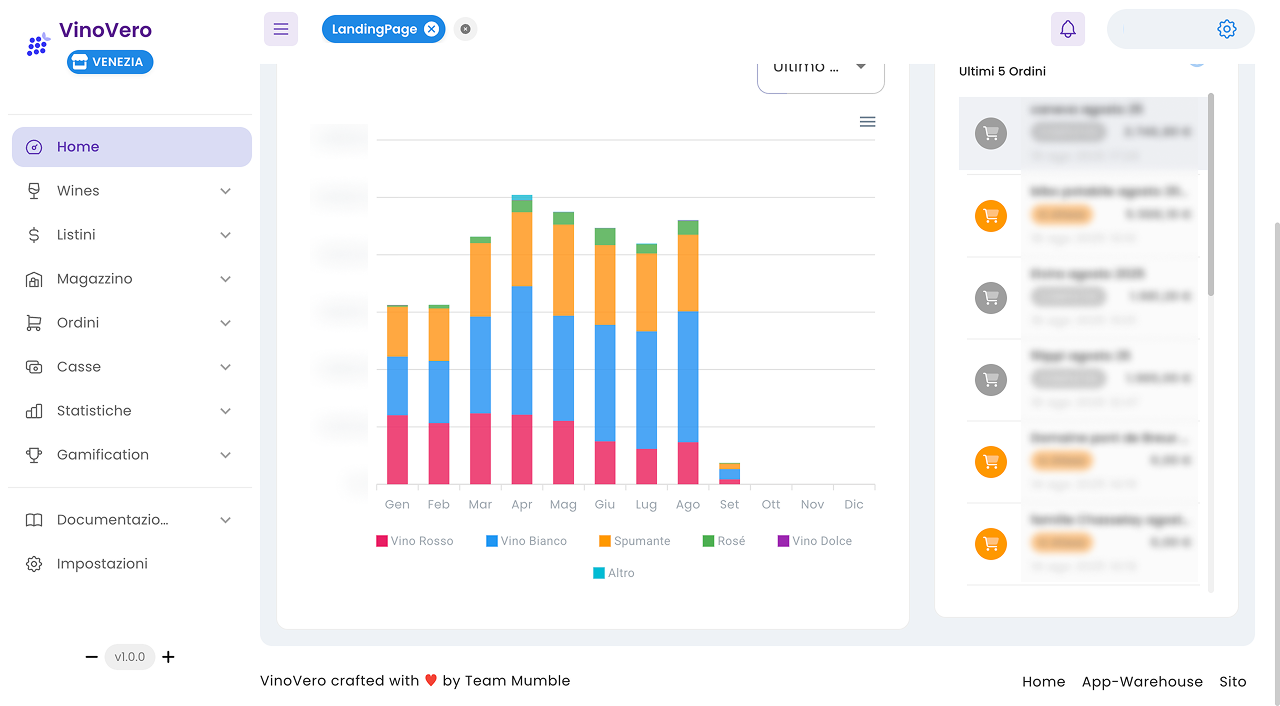Click the orange cart icon on an order
The height and width of the screenshot is (706, 1280).
point(991,215)
